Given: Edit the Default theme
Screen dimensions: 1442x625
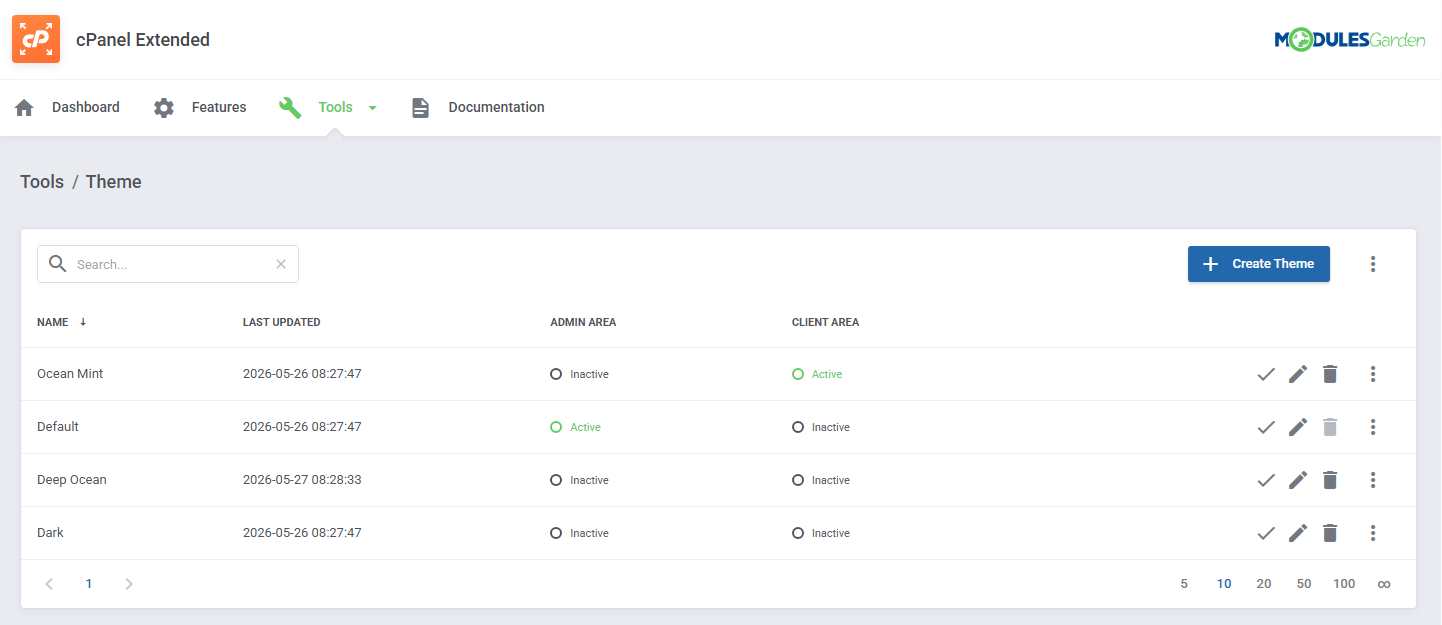Looking at the screenshot, I should pos(1298,427).
